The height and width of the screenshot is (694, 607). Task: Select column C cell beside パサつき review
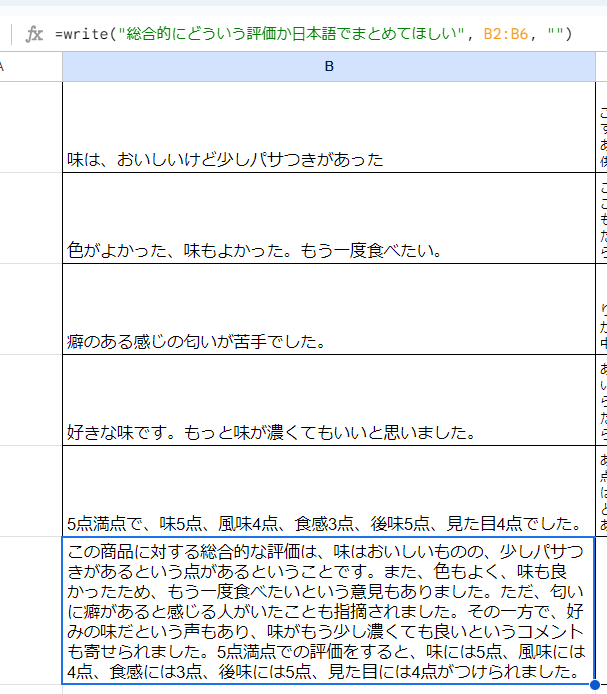(x=601, y=128)
